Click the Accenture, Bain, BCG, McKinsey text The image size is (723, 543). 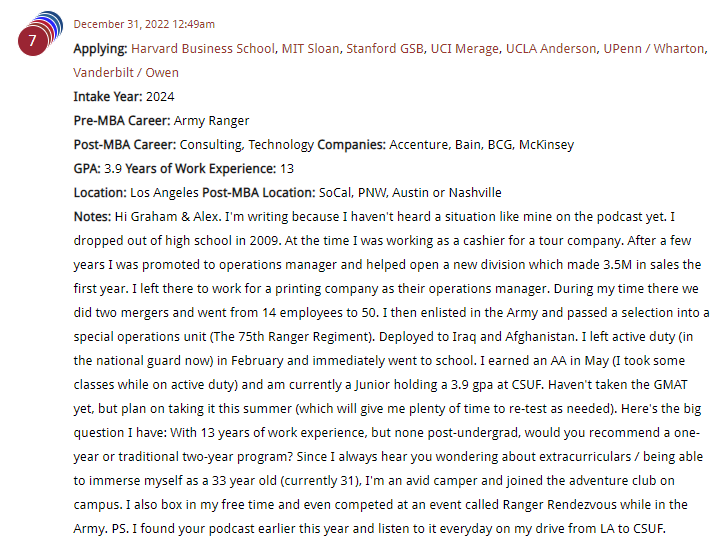point(481,144)
